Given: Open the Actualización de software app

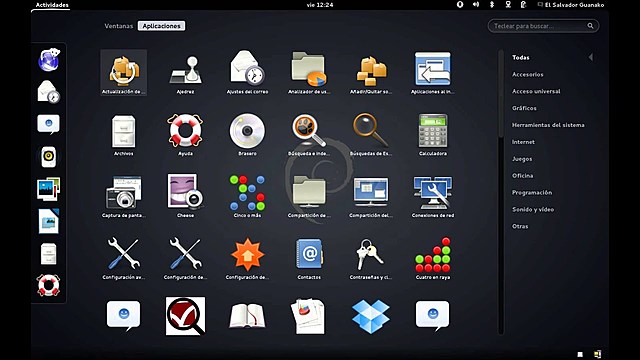Looking at the screenshot, I should (124, 73).
